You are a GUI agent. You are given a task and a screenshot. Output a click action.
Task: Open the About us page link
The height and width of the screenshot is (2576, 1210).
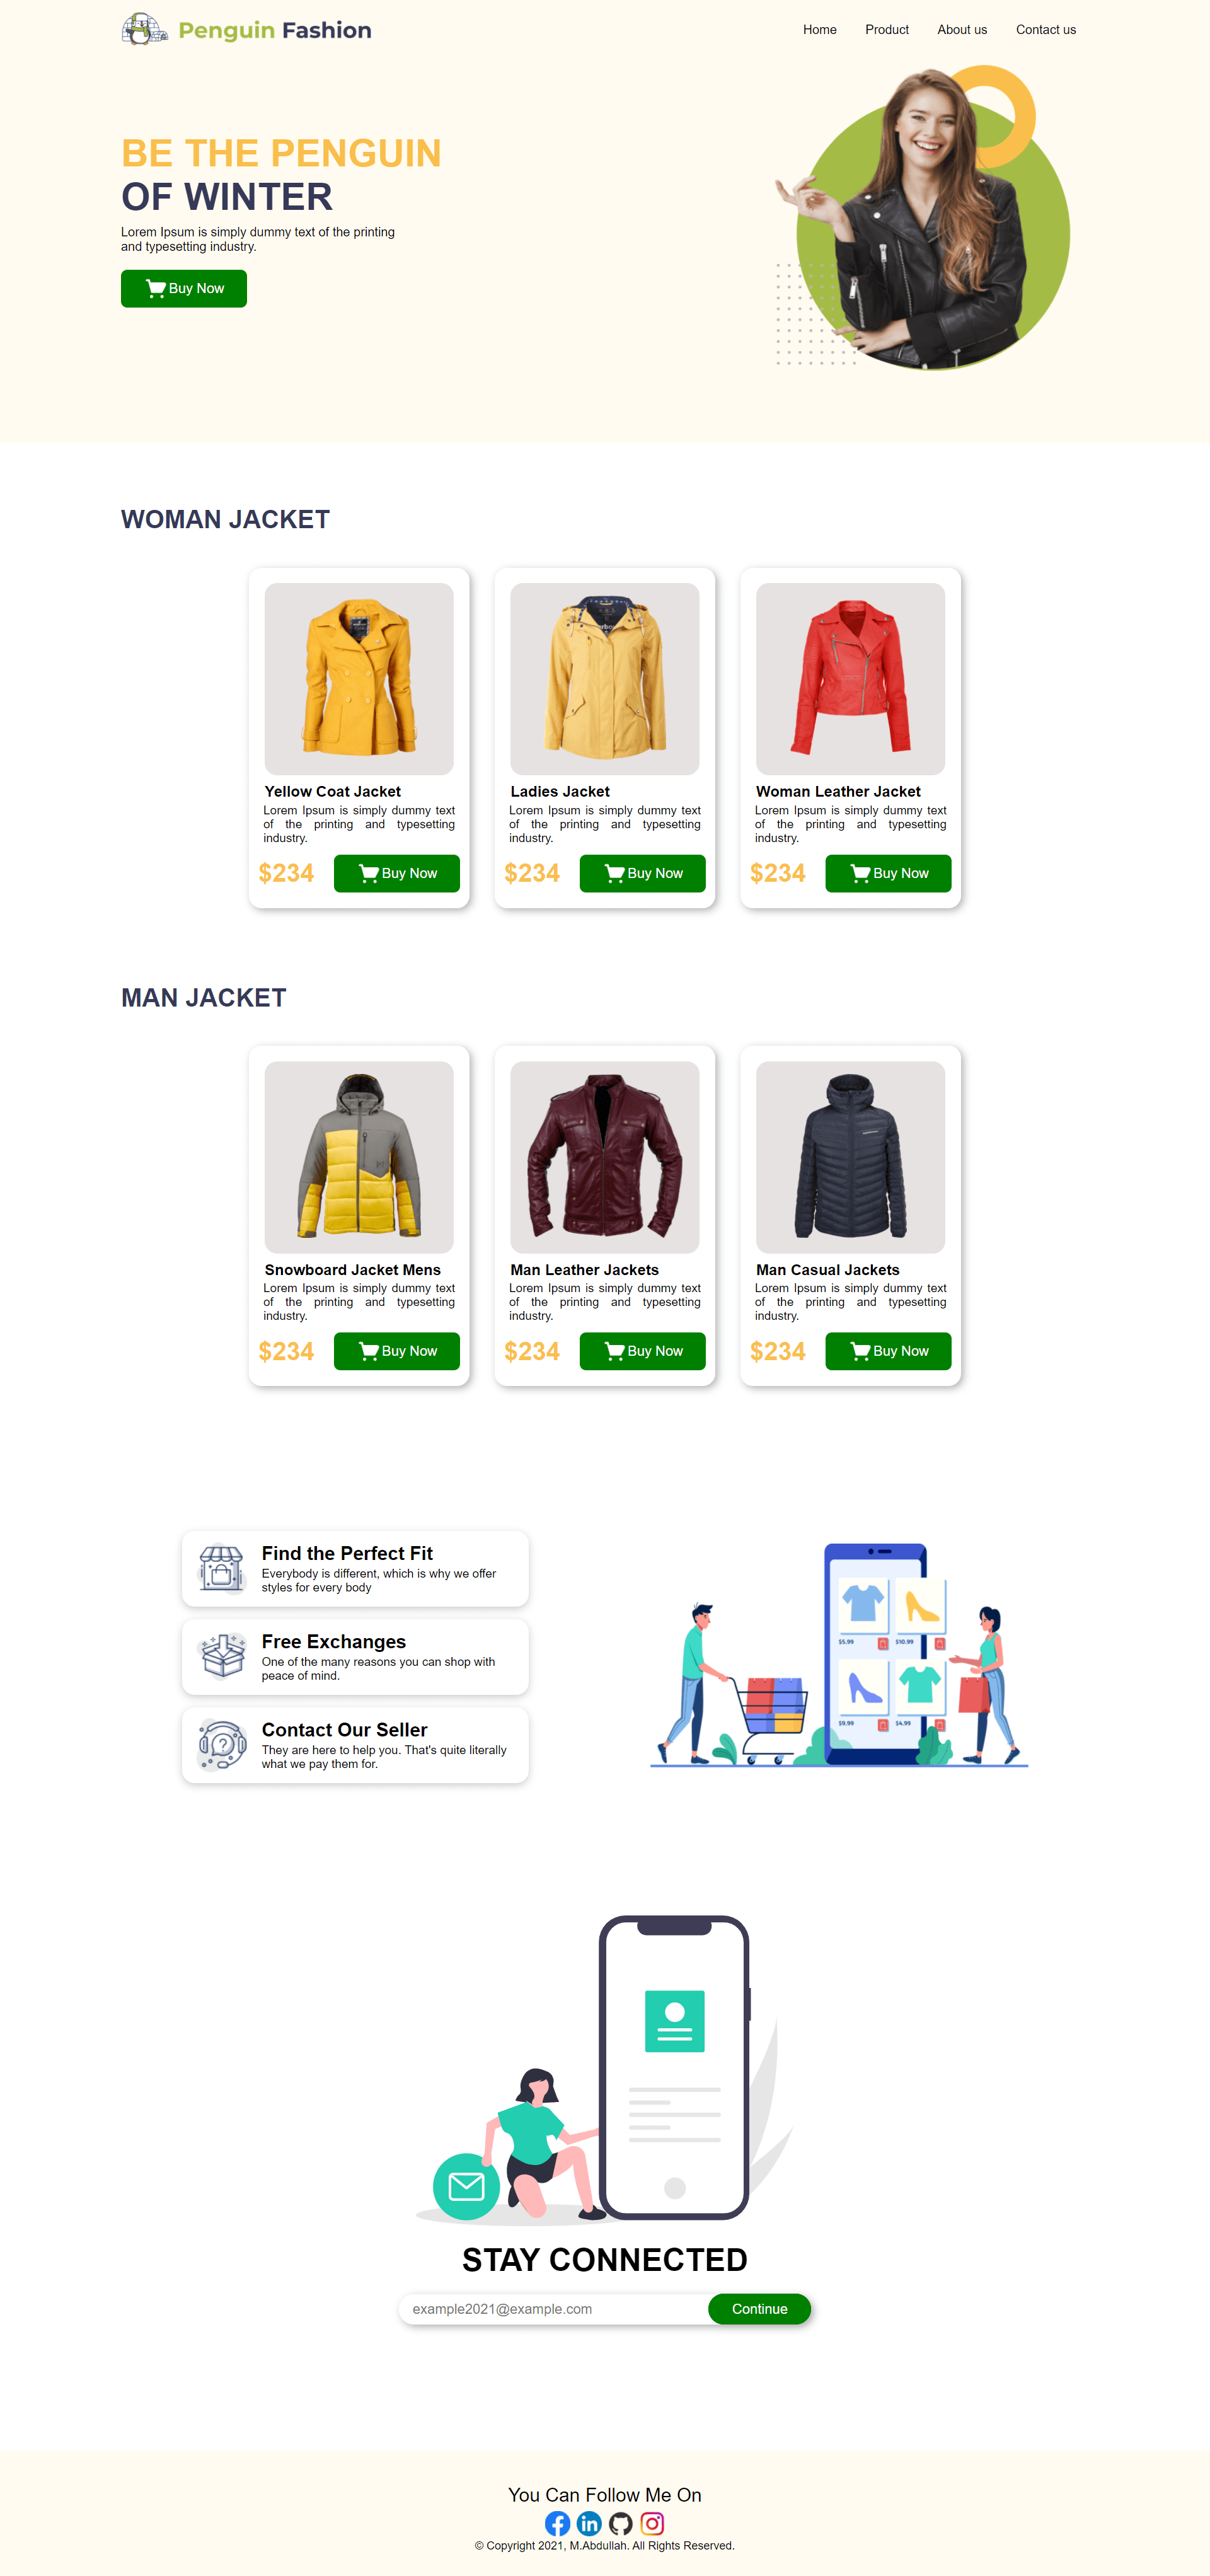961,30
